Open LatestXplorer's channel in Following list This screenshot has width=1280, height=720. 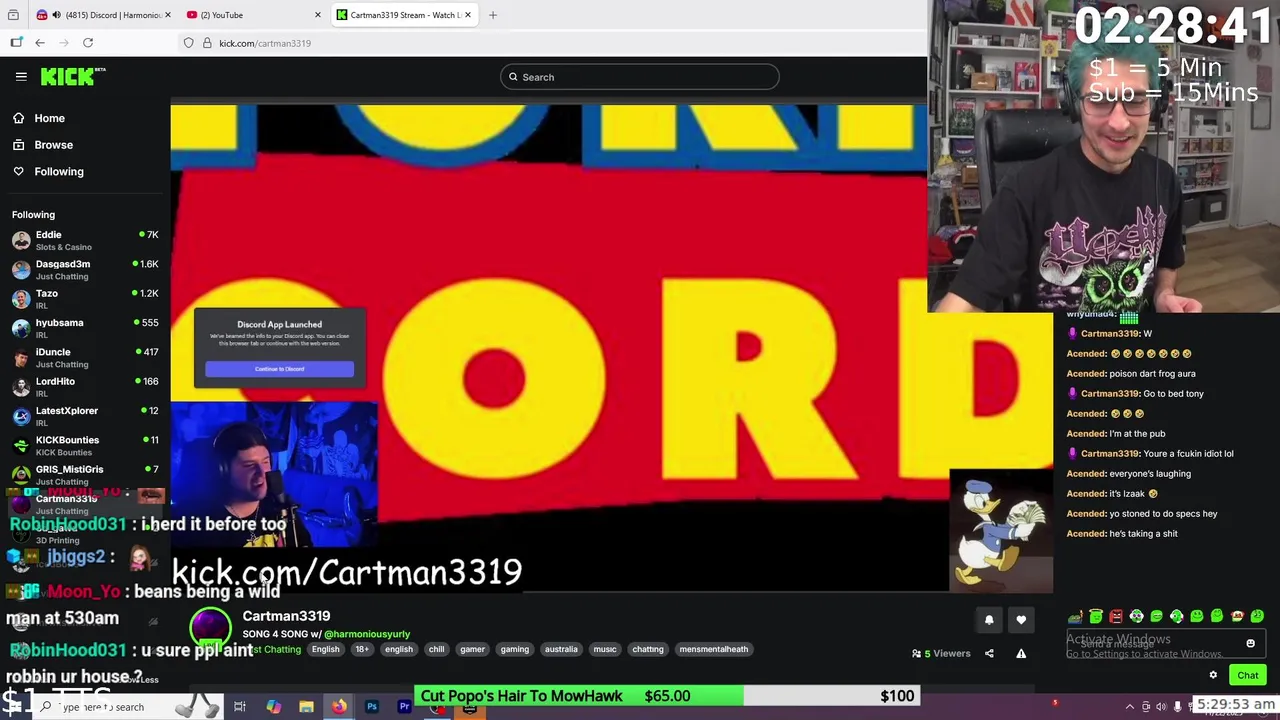coord(85,416)
